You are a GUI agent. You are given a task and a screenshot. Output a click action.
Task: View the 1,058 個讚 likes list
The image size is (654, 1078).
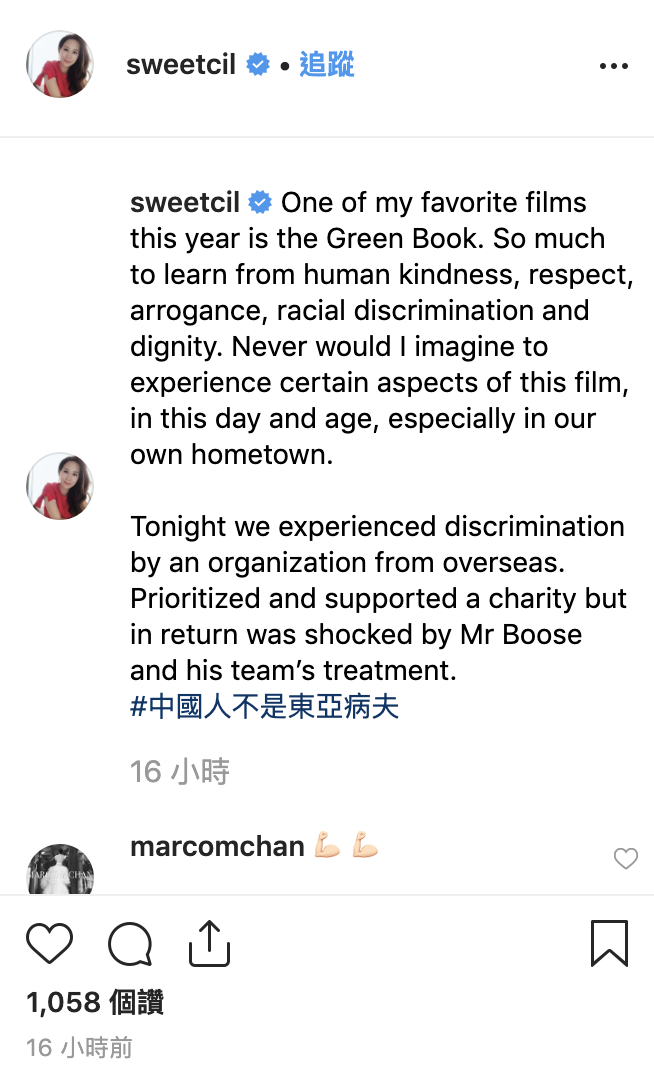(x=95, y=1002)
